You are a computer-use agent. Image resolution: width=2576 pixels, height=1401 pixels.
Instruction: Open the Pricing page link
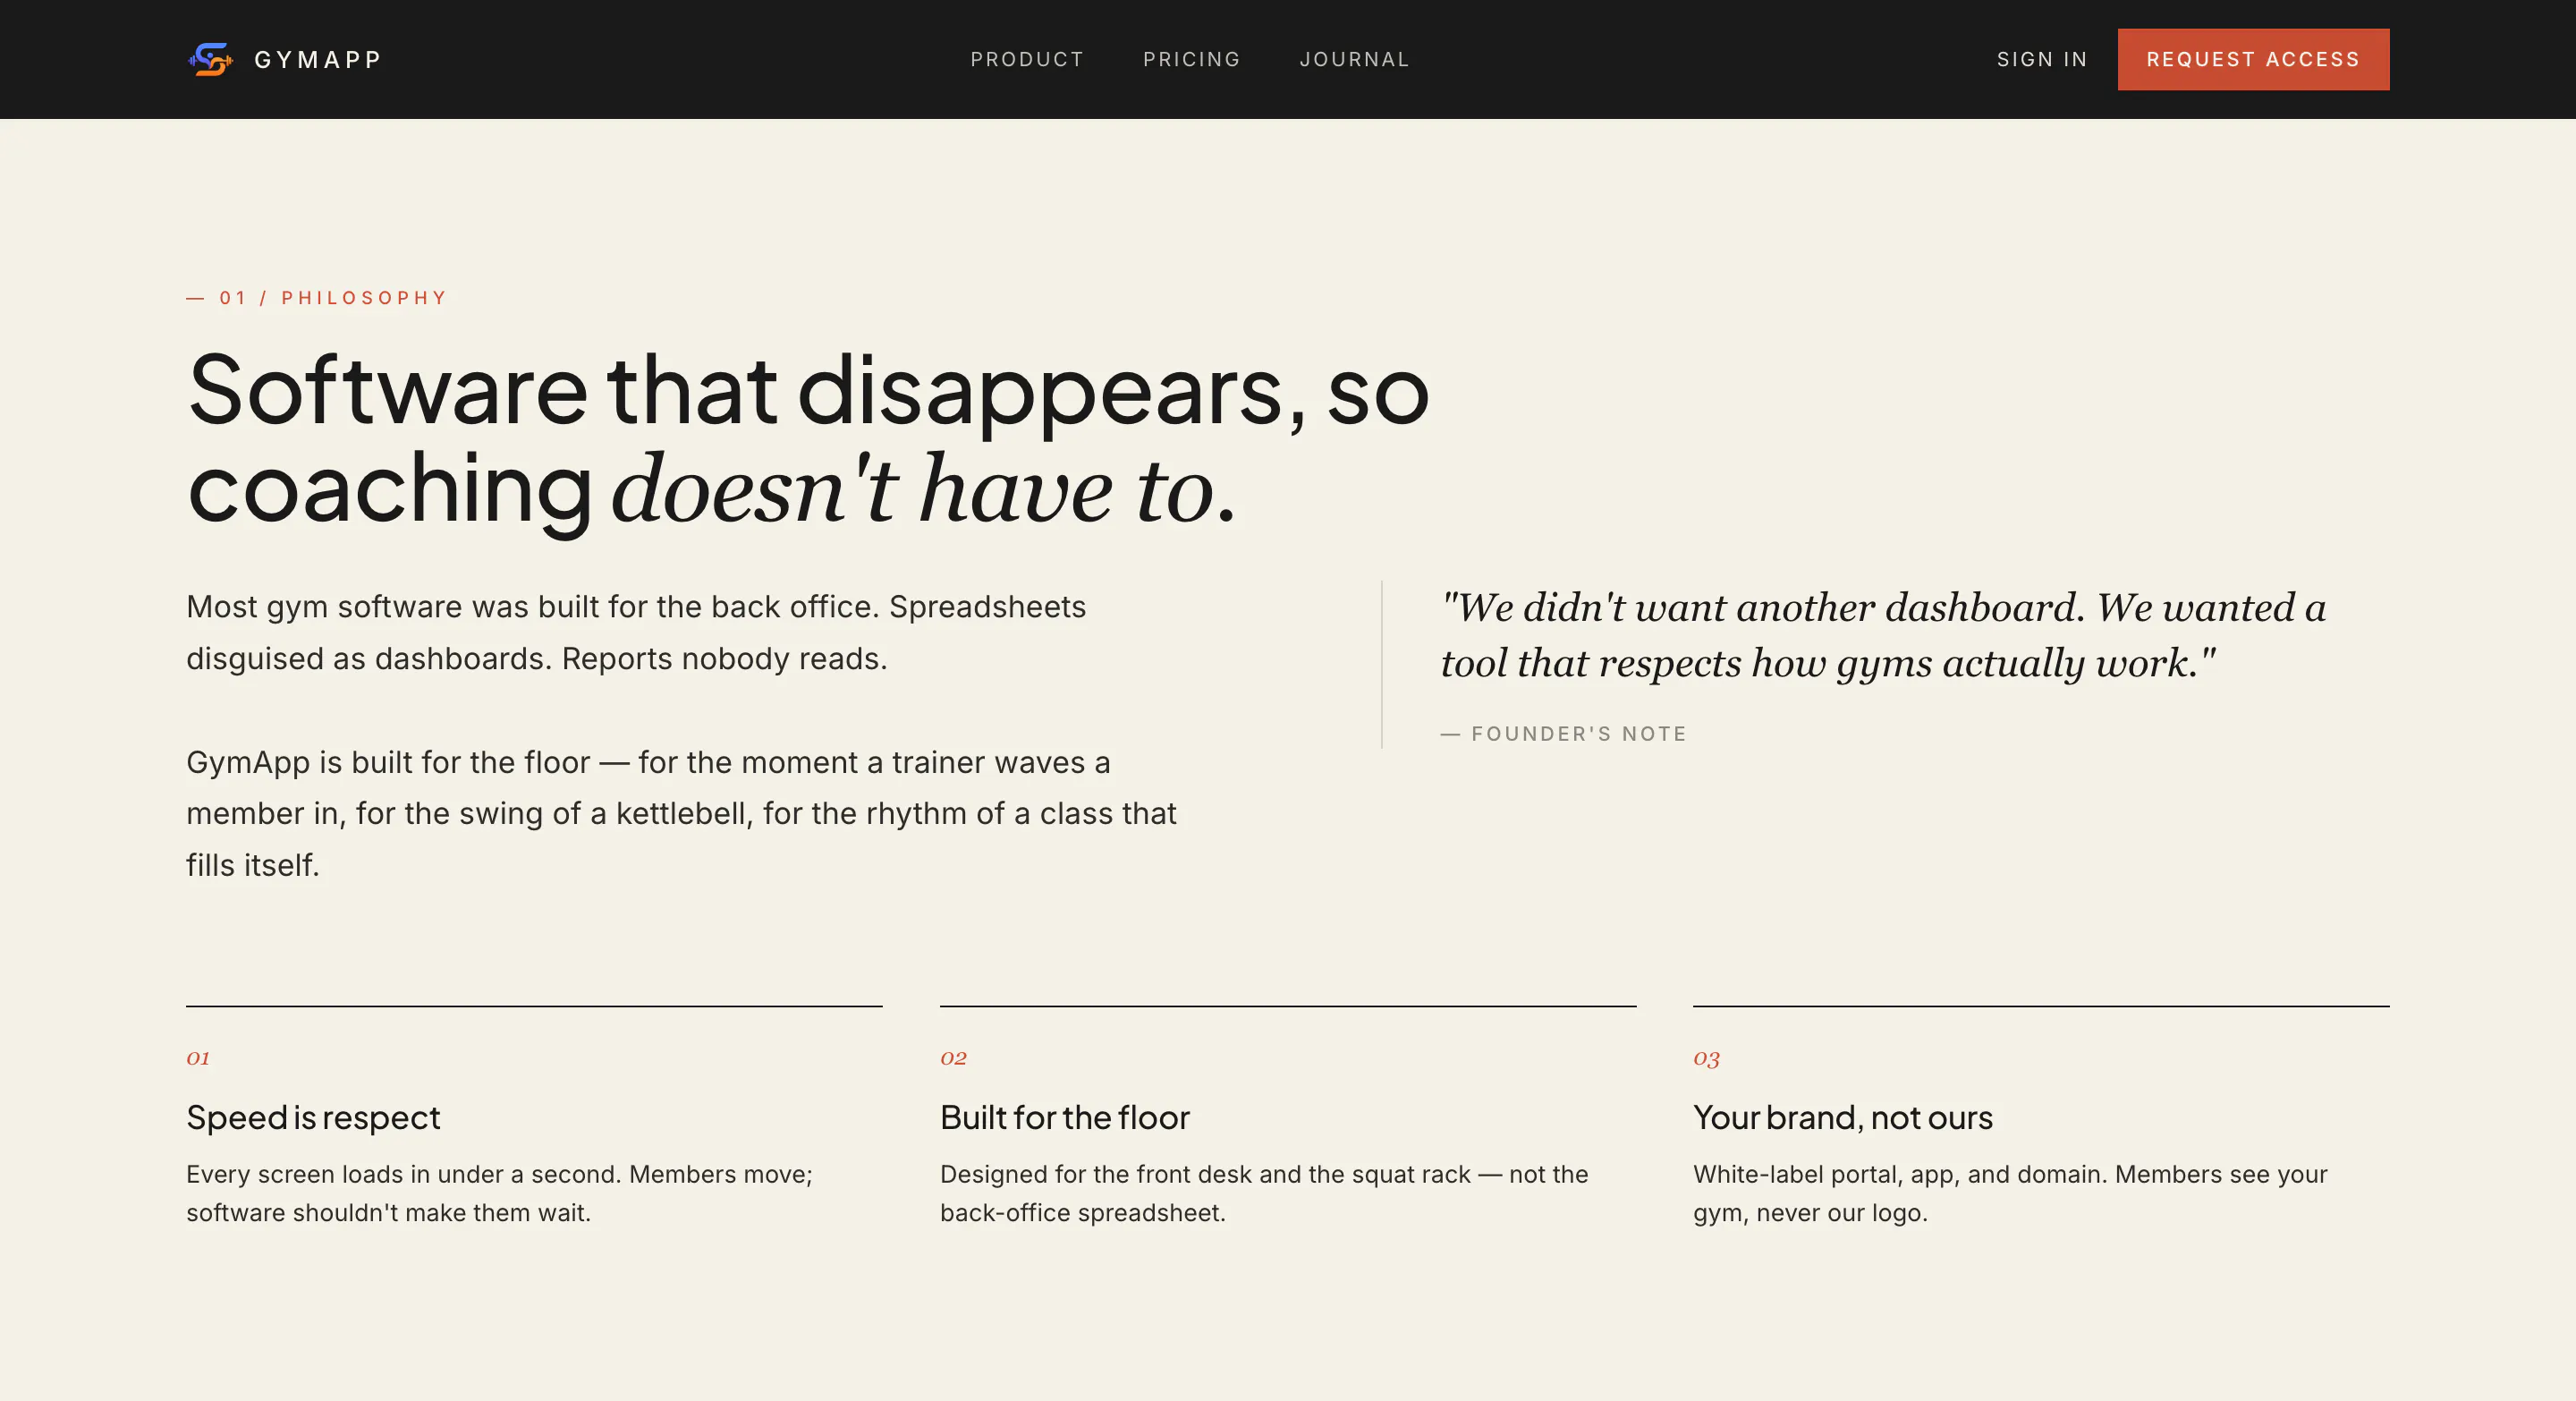tap(1191, 59)
